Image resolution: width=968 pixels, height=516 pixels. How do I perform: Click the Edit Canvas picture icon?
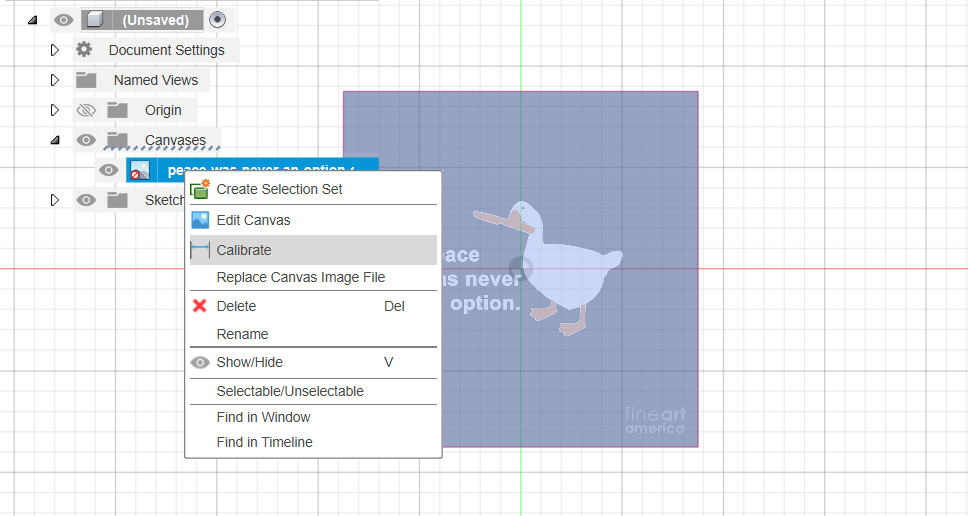point(200,220)
